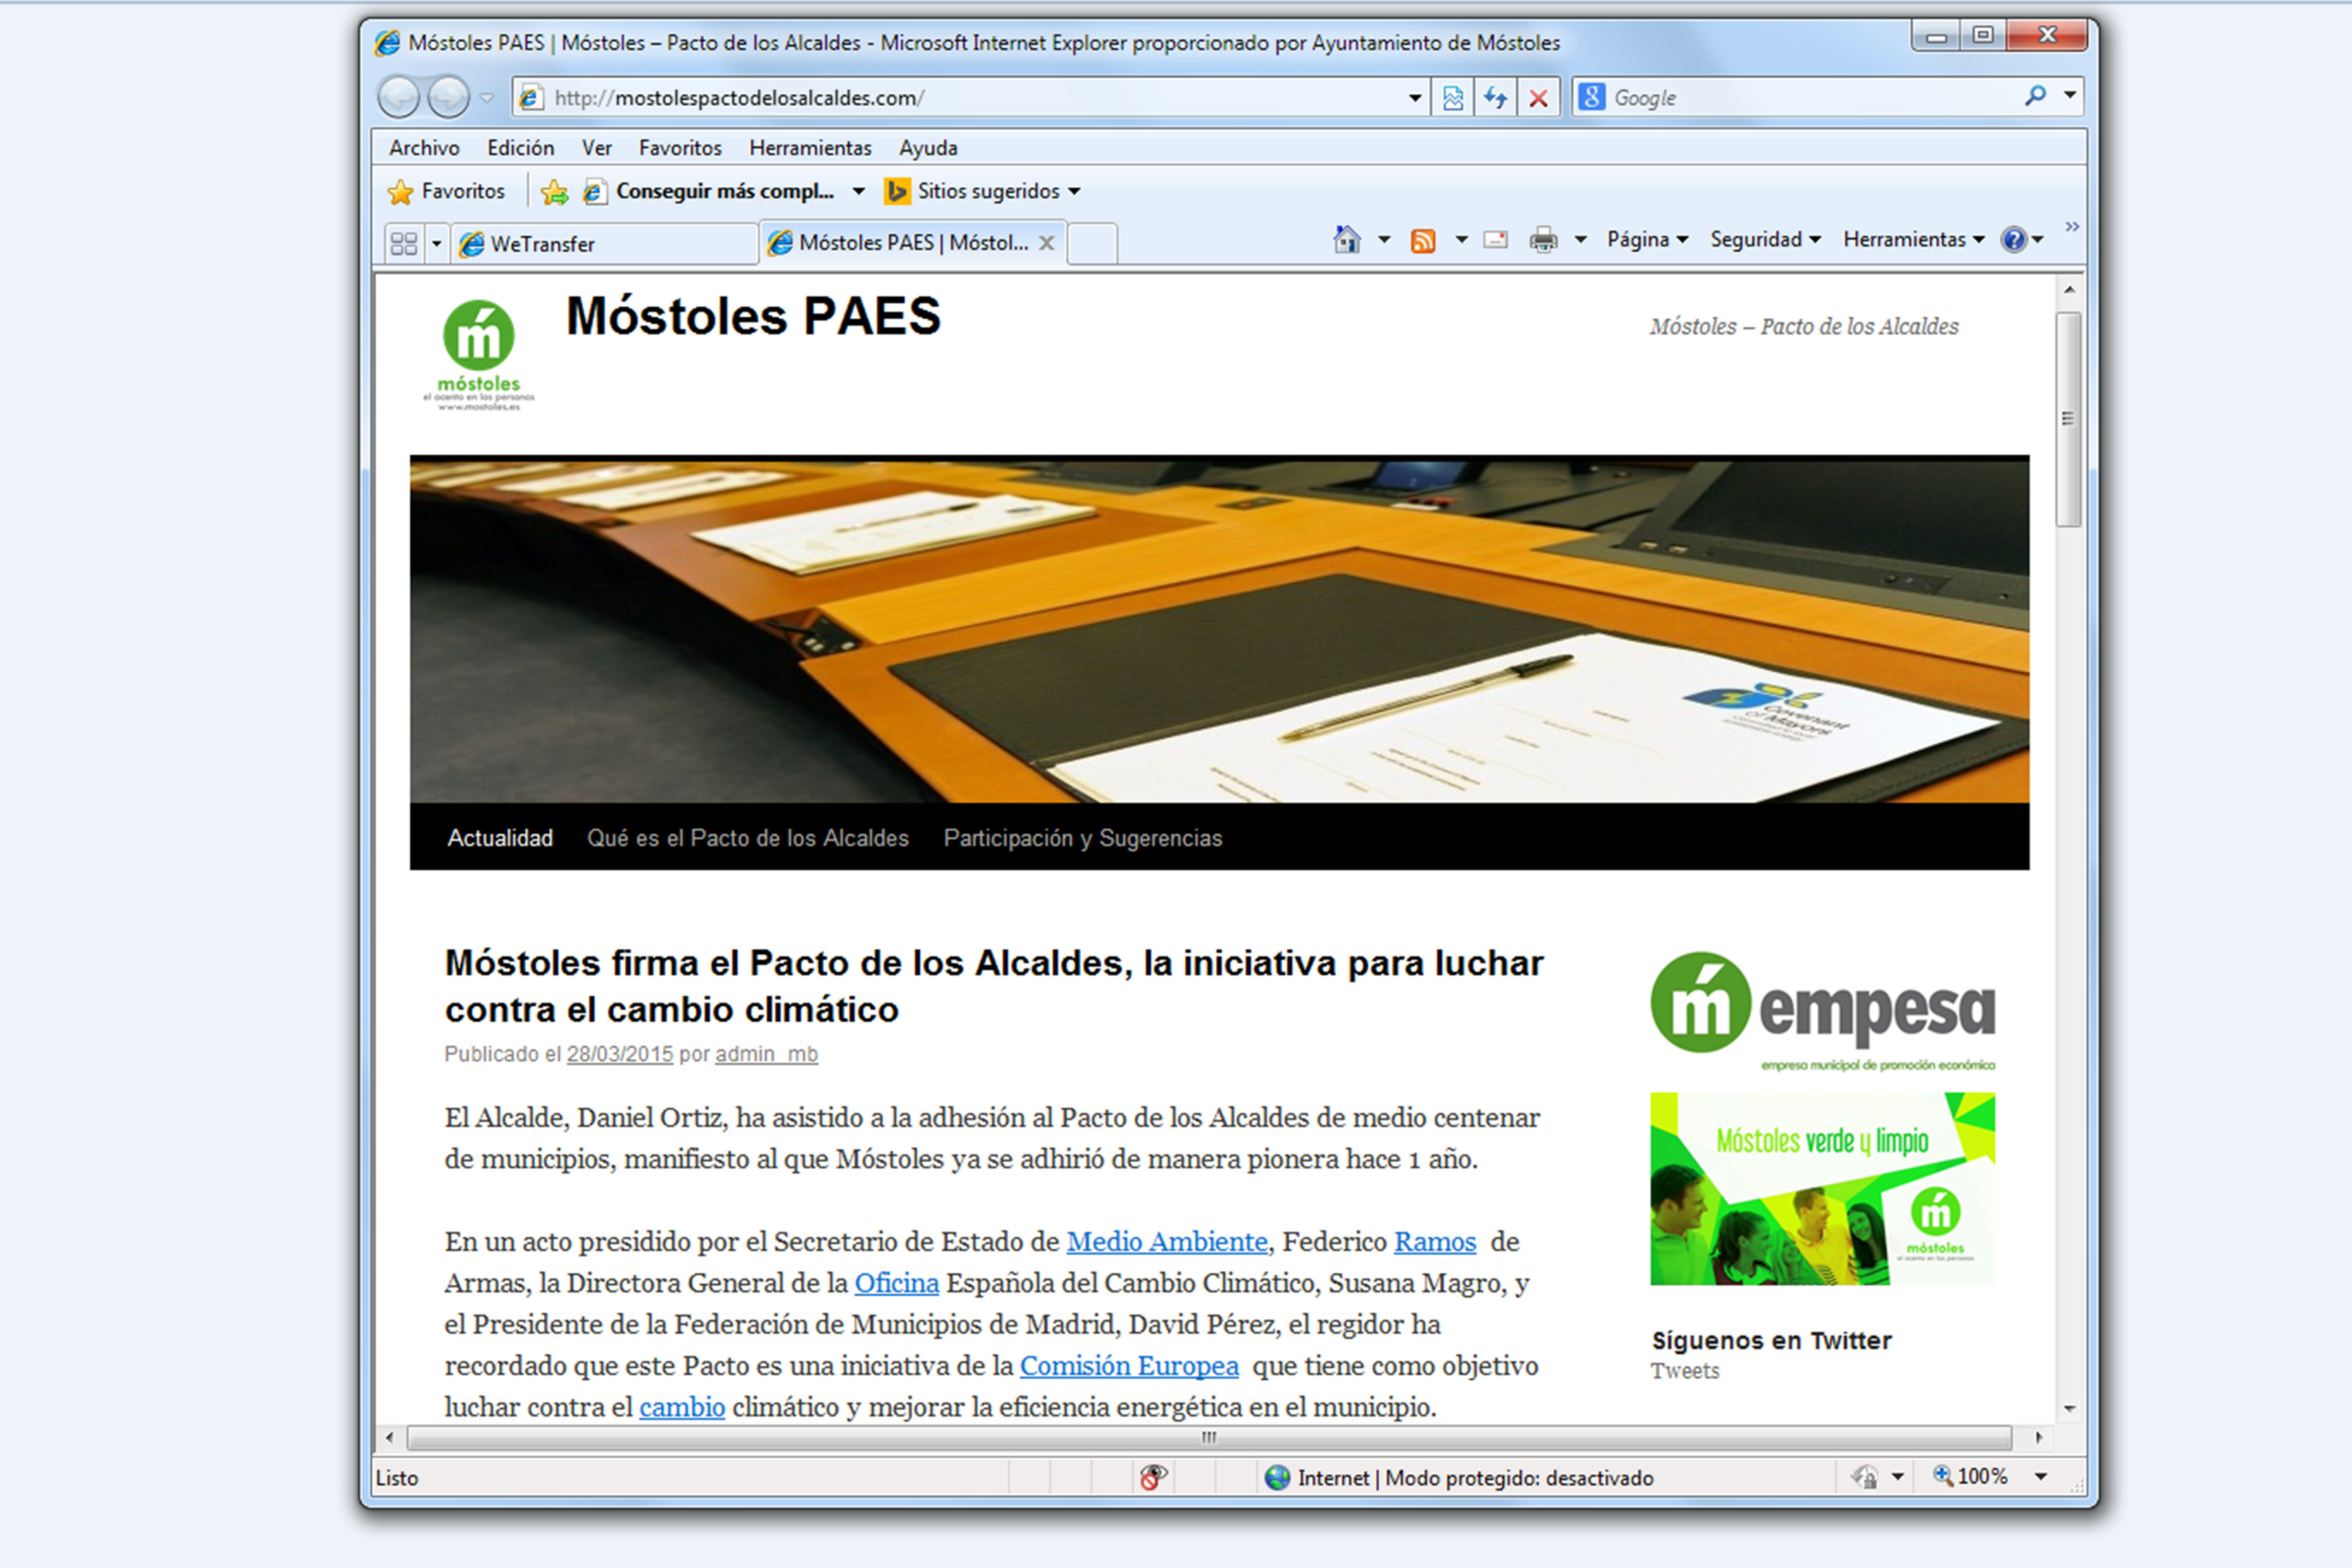Open the Actualidad navigation section
The height and width of the screenshot is (1568, 2352).
tap(500, 838)
